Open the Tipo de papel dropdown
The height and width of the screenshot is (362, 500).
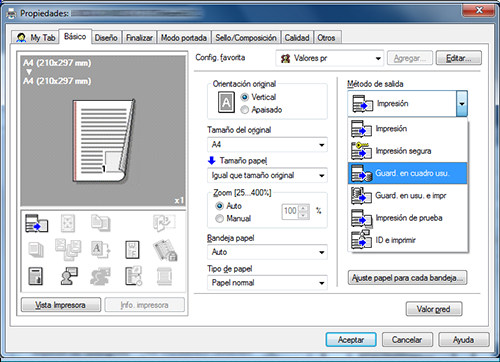(x=267, y=283)
